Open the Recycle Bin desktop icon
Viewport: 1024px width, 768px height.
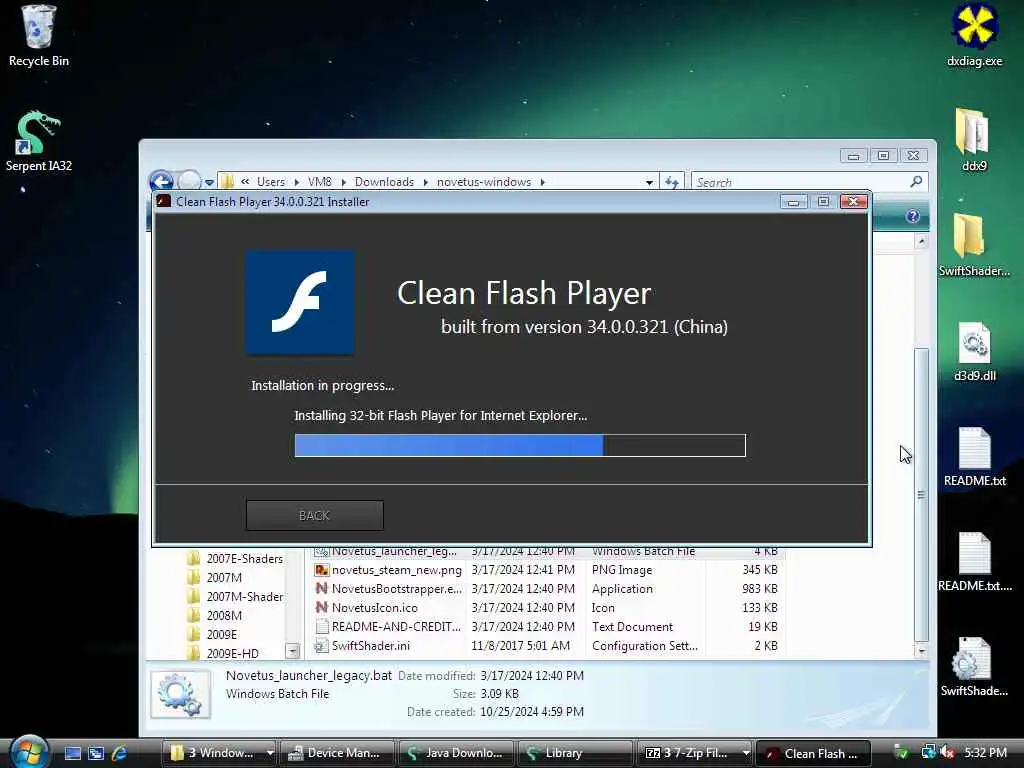click(x=38, y=35)
